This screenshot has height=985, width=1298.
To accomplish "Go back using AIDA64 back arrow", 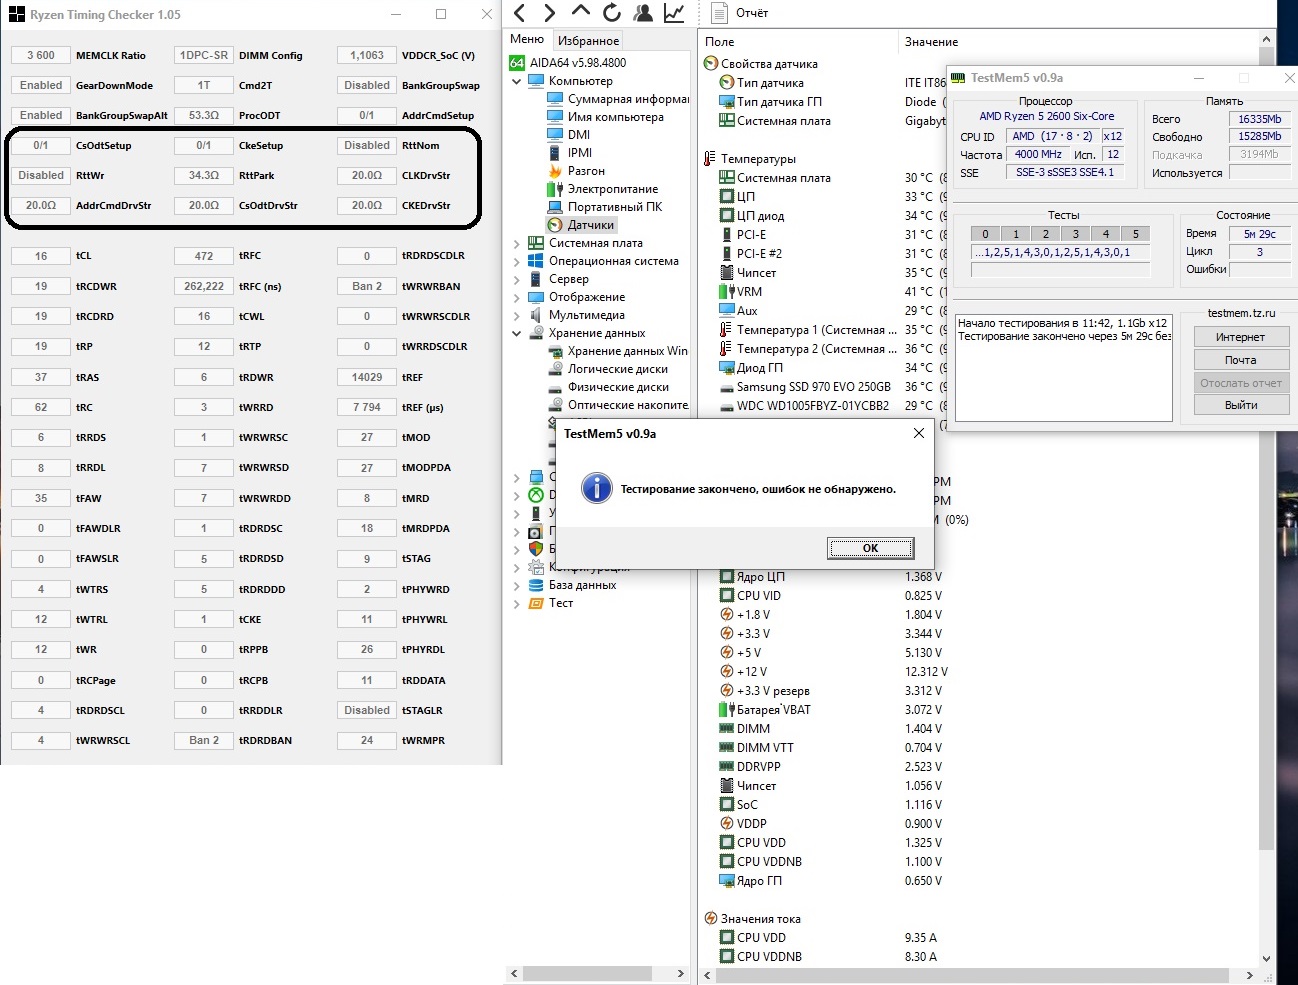I will pyautogui.click(x=519, y=13).
